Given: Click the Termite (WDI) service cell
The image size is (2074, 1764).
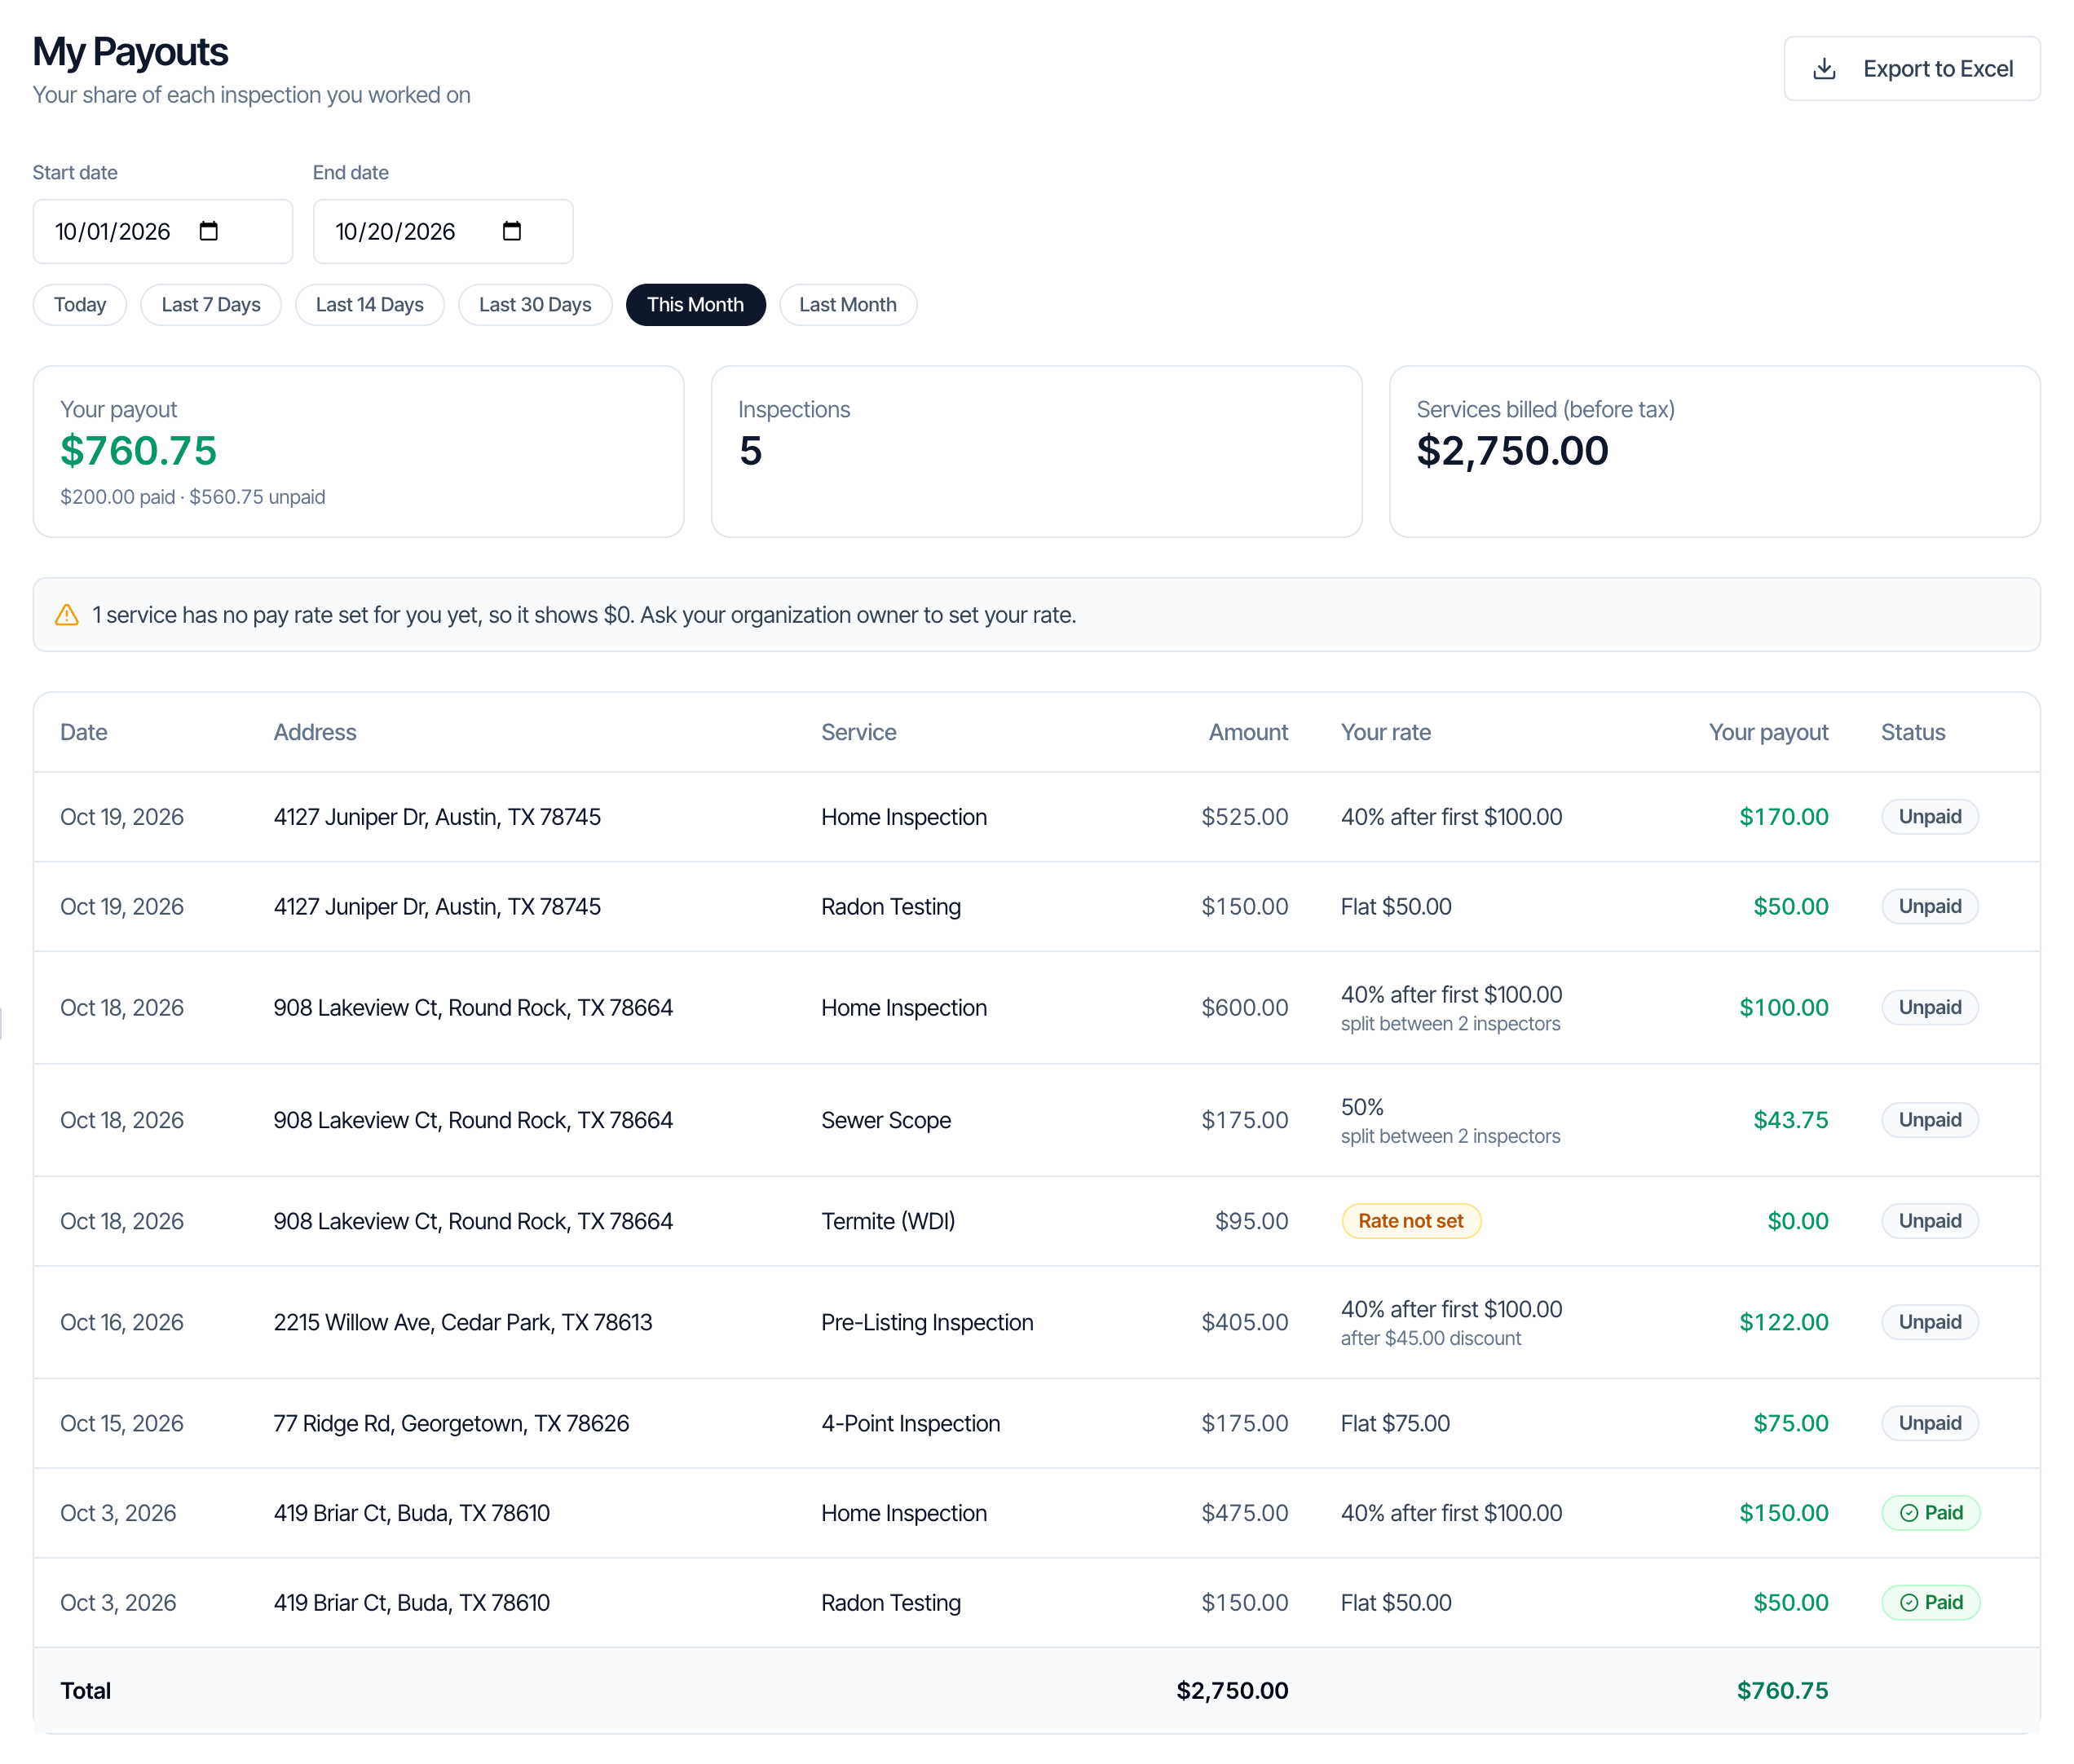Looking at the screenshot, I should pyautogui.click(x=888, y=1221).
